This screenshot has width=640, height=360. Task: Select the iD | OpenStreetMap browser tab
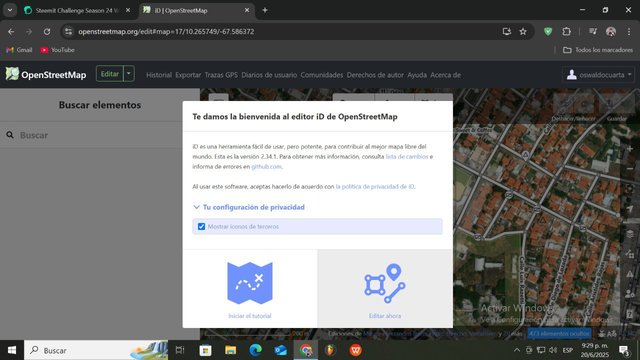tap(197, 11)
